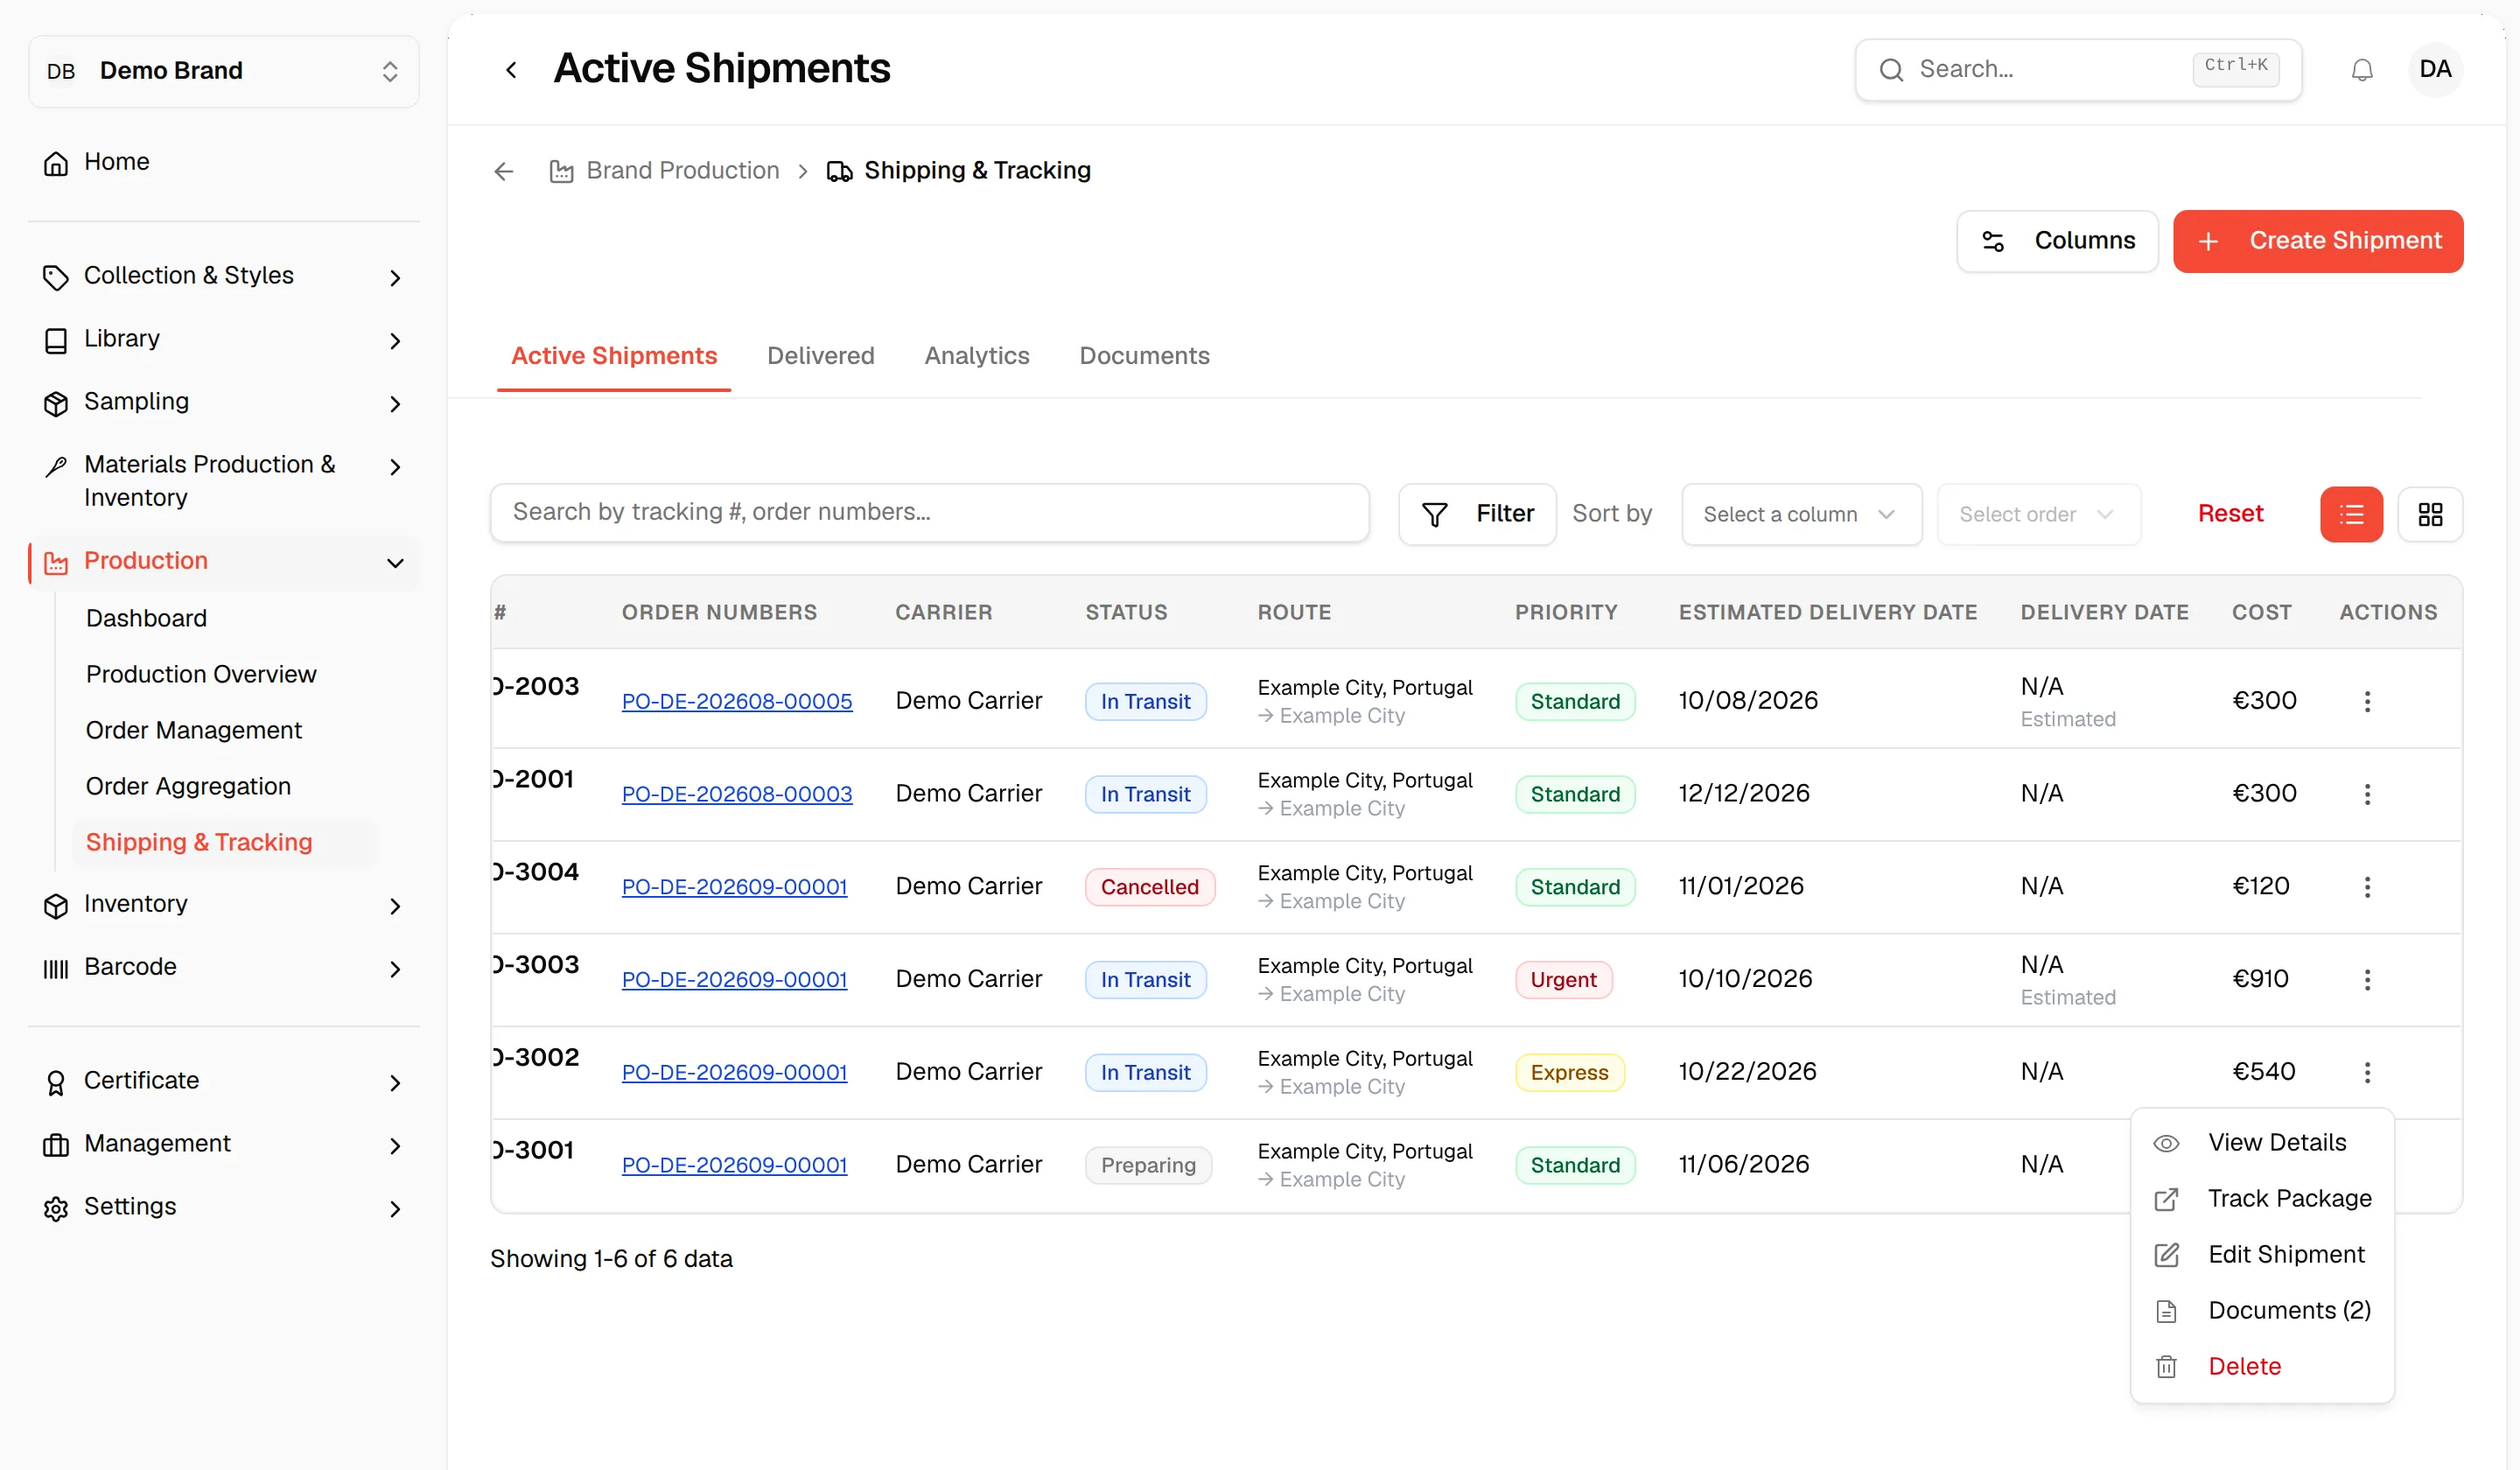Click three-dot menu for express €540 shipment
The height and width of the screenshot is (1470, 2520).
(x=2366, y=1072)
